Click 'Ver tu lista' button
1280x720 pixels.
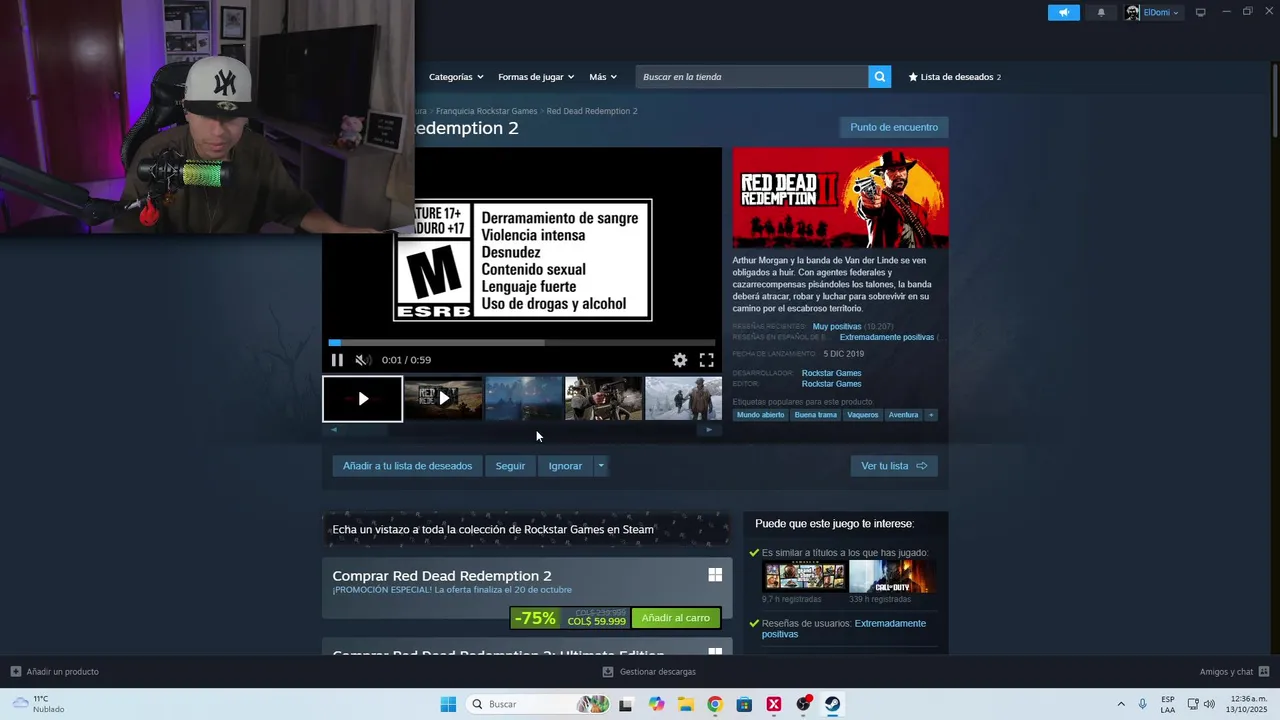click(894, 466)
